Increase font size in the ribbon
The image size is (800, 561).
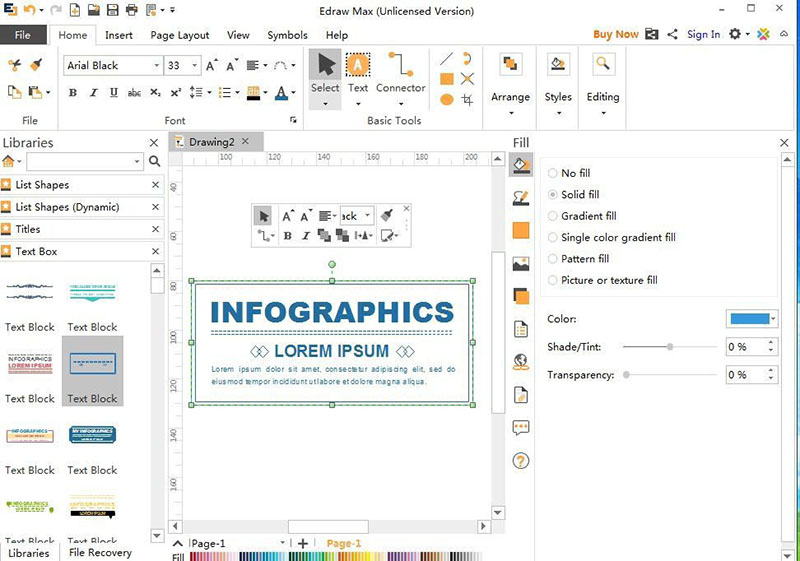point(211,65)
